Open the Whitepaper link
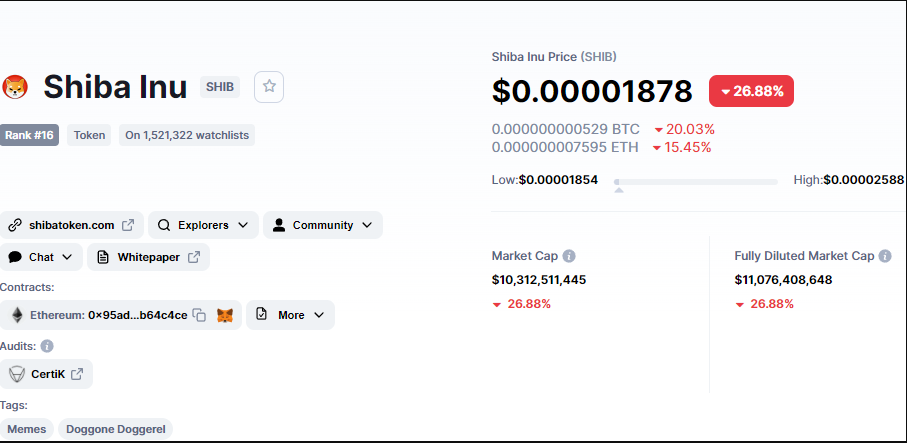Image resolution: width=907 pixels, height=443 pixels. click(149, 257)
